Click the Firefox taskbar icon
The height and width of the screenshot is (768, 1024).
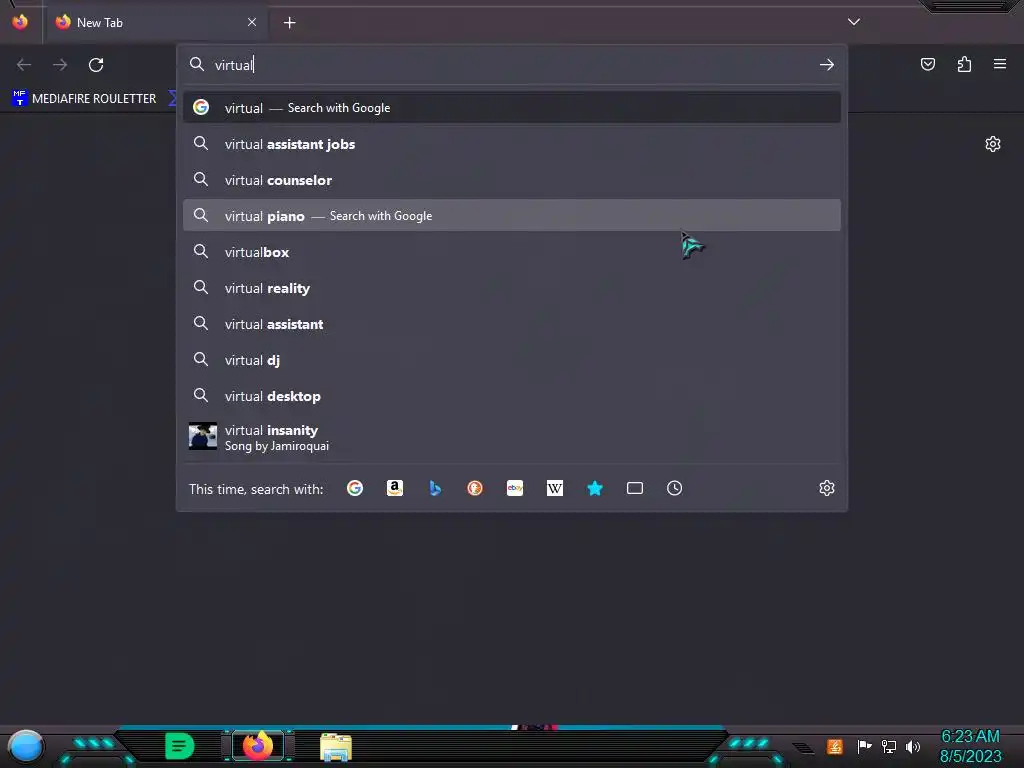click(258, 746)
